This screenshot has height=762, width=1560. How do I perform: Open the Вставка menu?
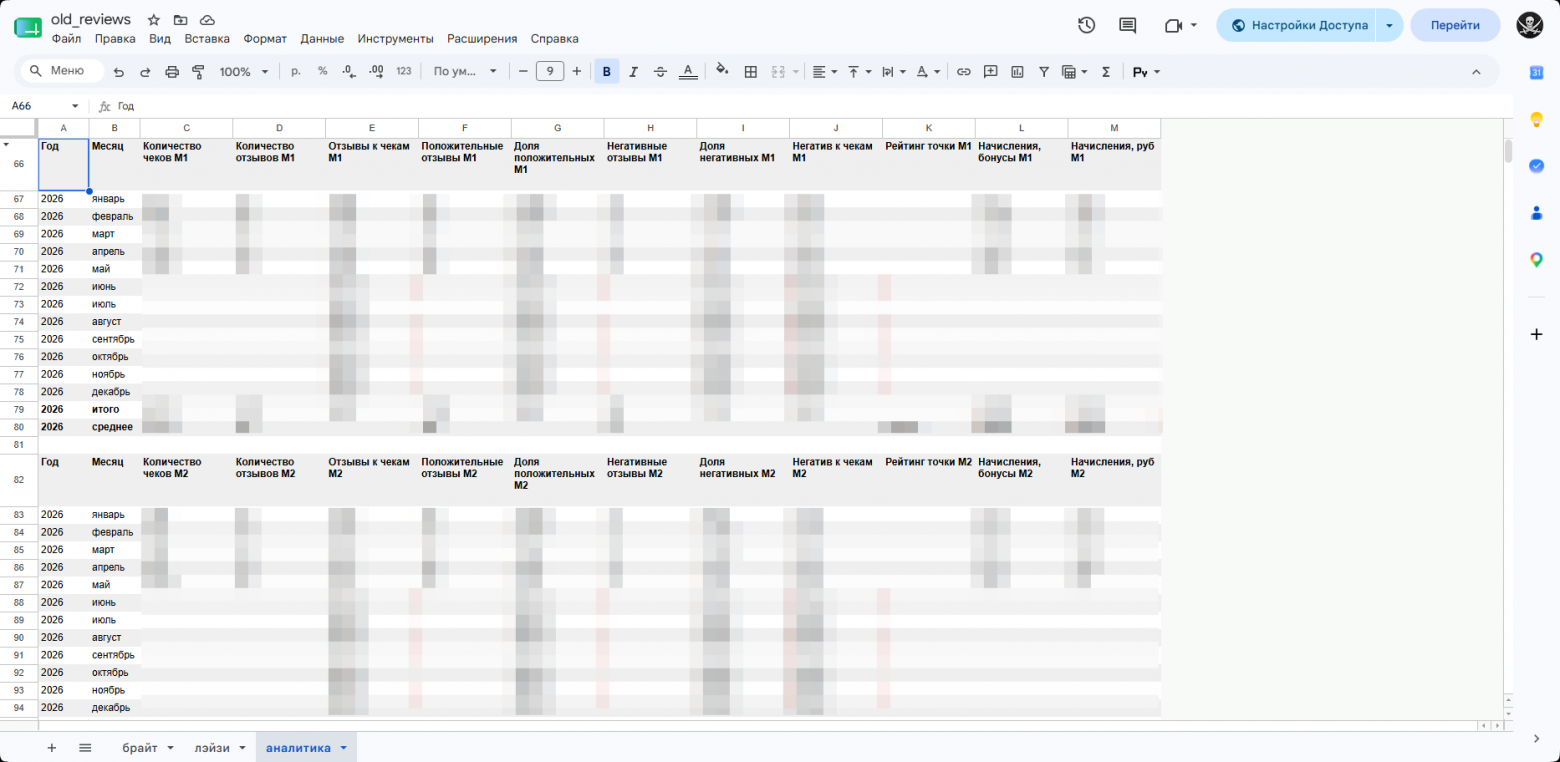207,39
